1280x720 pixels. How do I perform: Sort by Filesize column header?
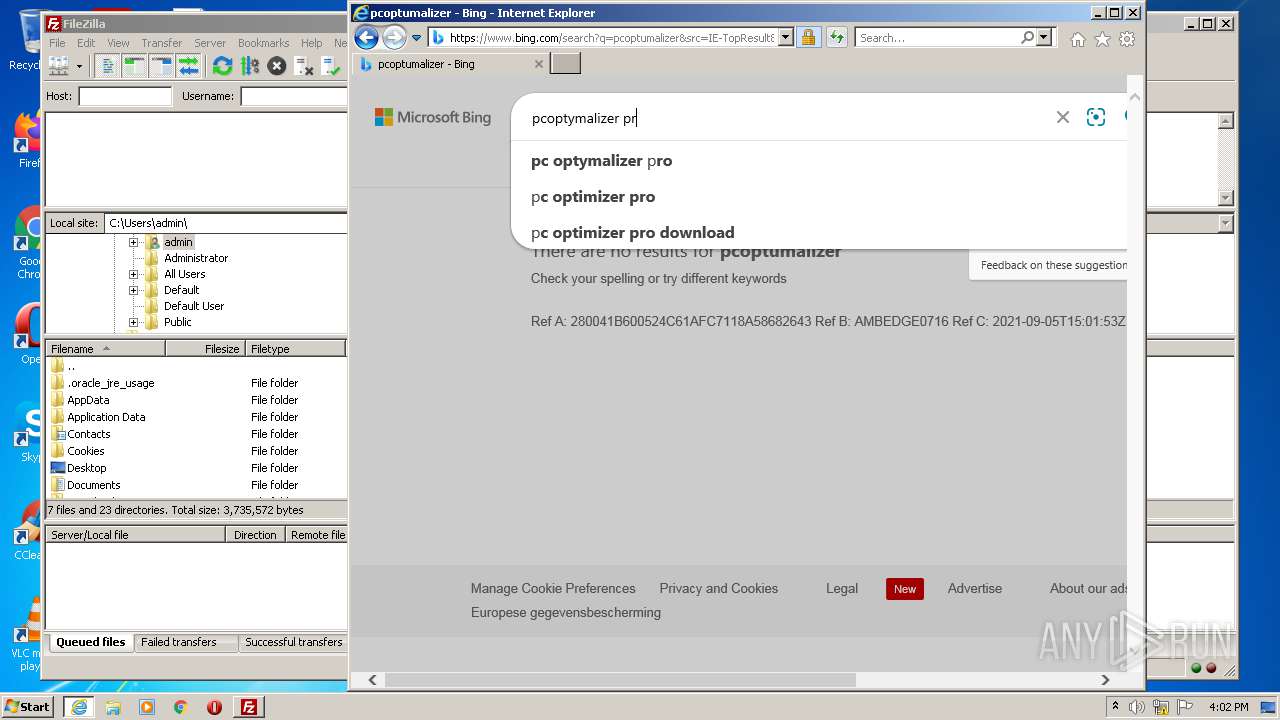[206, 349]
